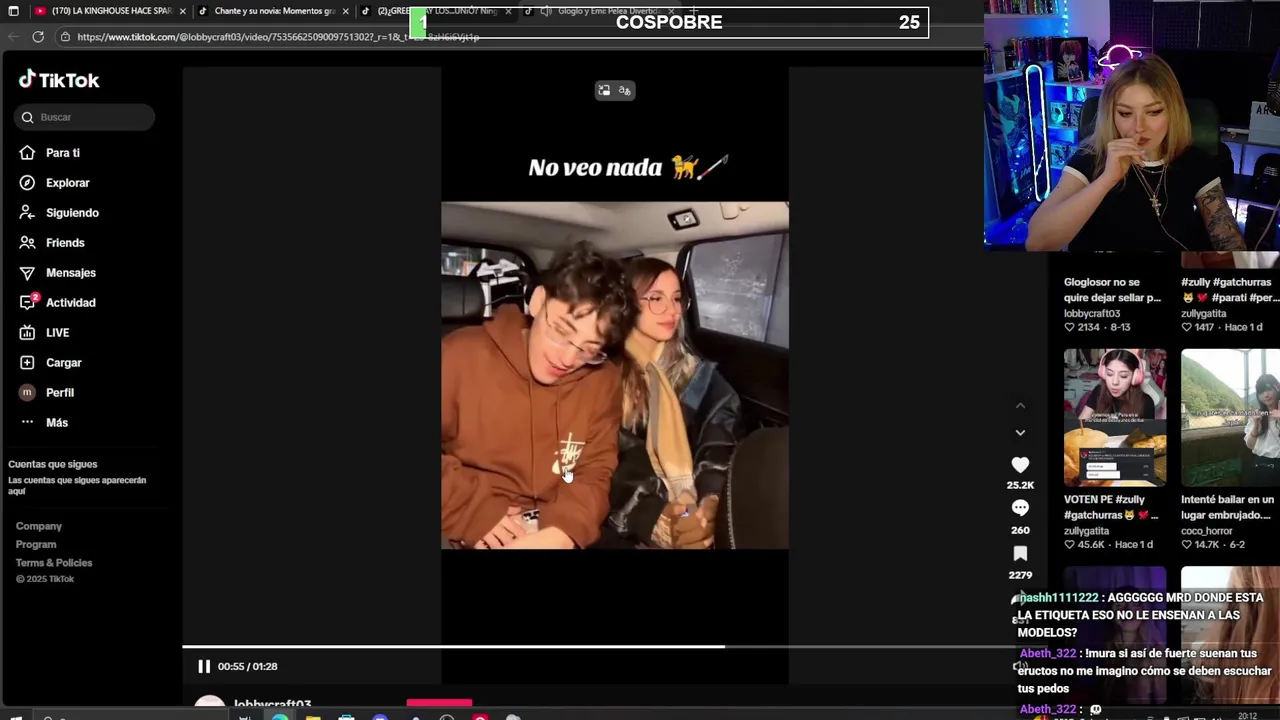Go to previous video up arrow

tap(1020, 405)
